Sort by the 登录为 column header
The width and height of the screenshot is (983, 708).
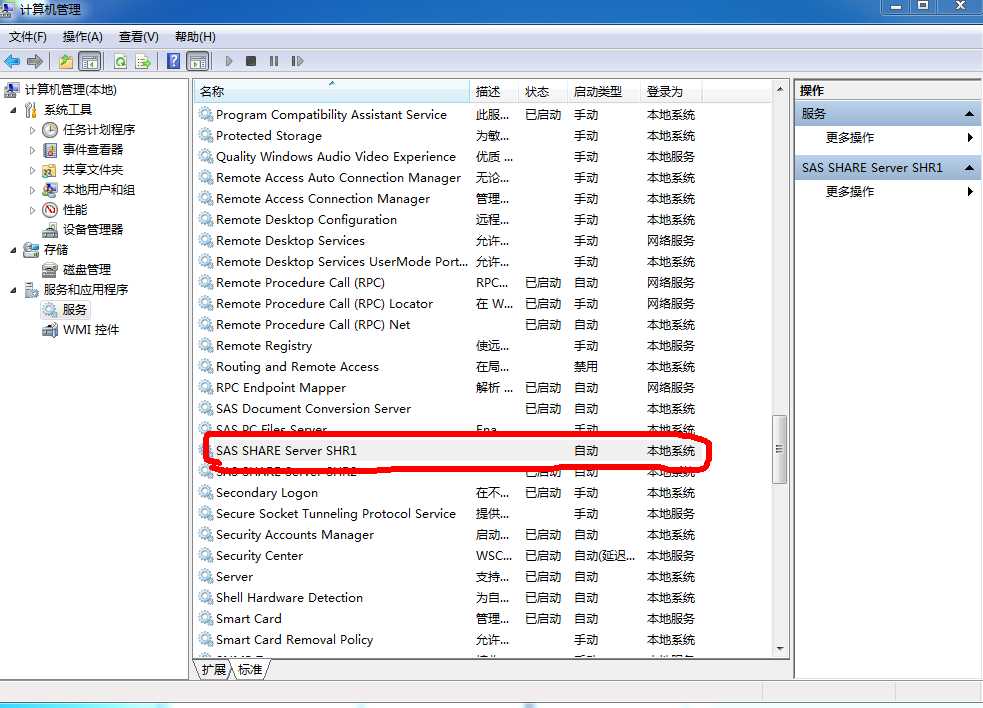671,92
